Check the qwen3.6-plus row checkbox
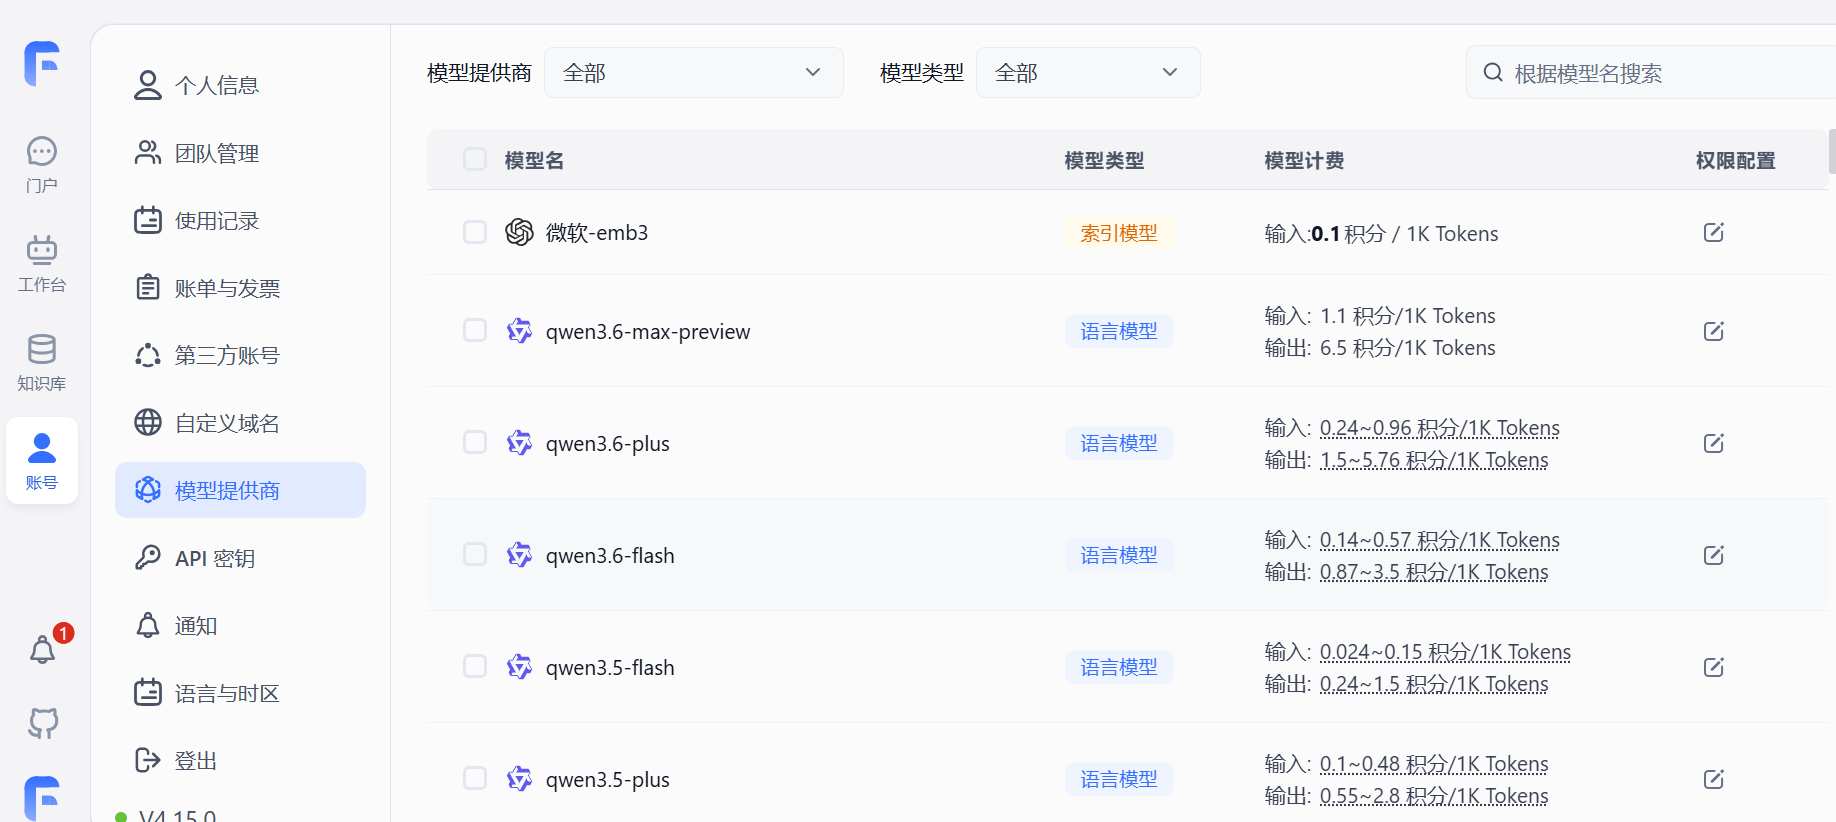The image size is (1836, 822). click(475, 443)
